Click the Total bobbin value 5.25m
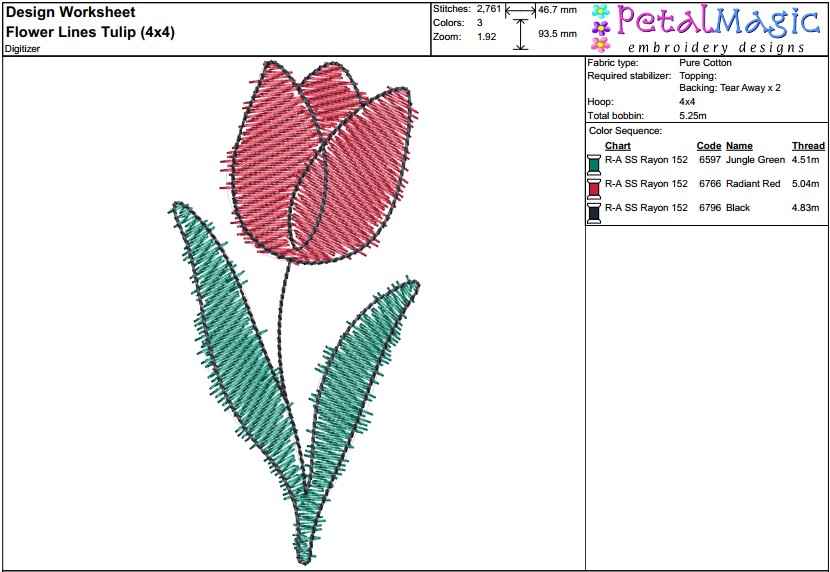 coord(692,115)
